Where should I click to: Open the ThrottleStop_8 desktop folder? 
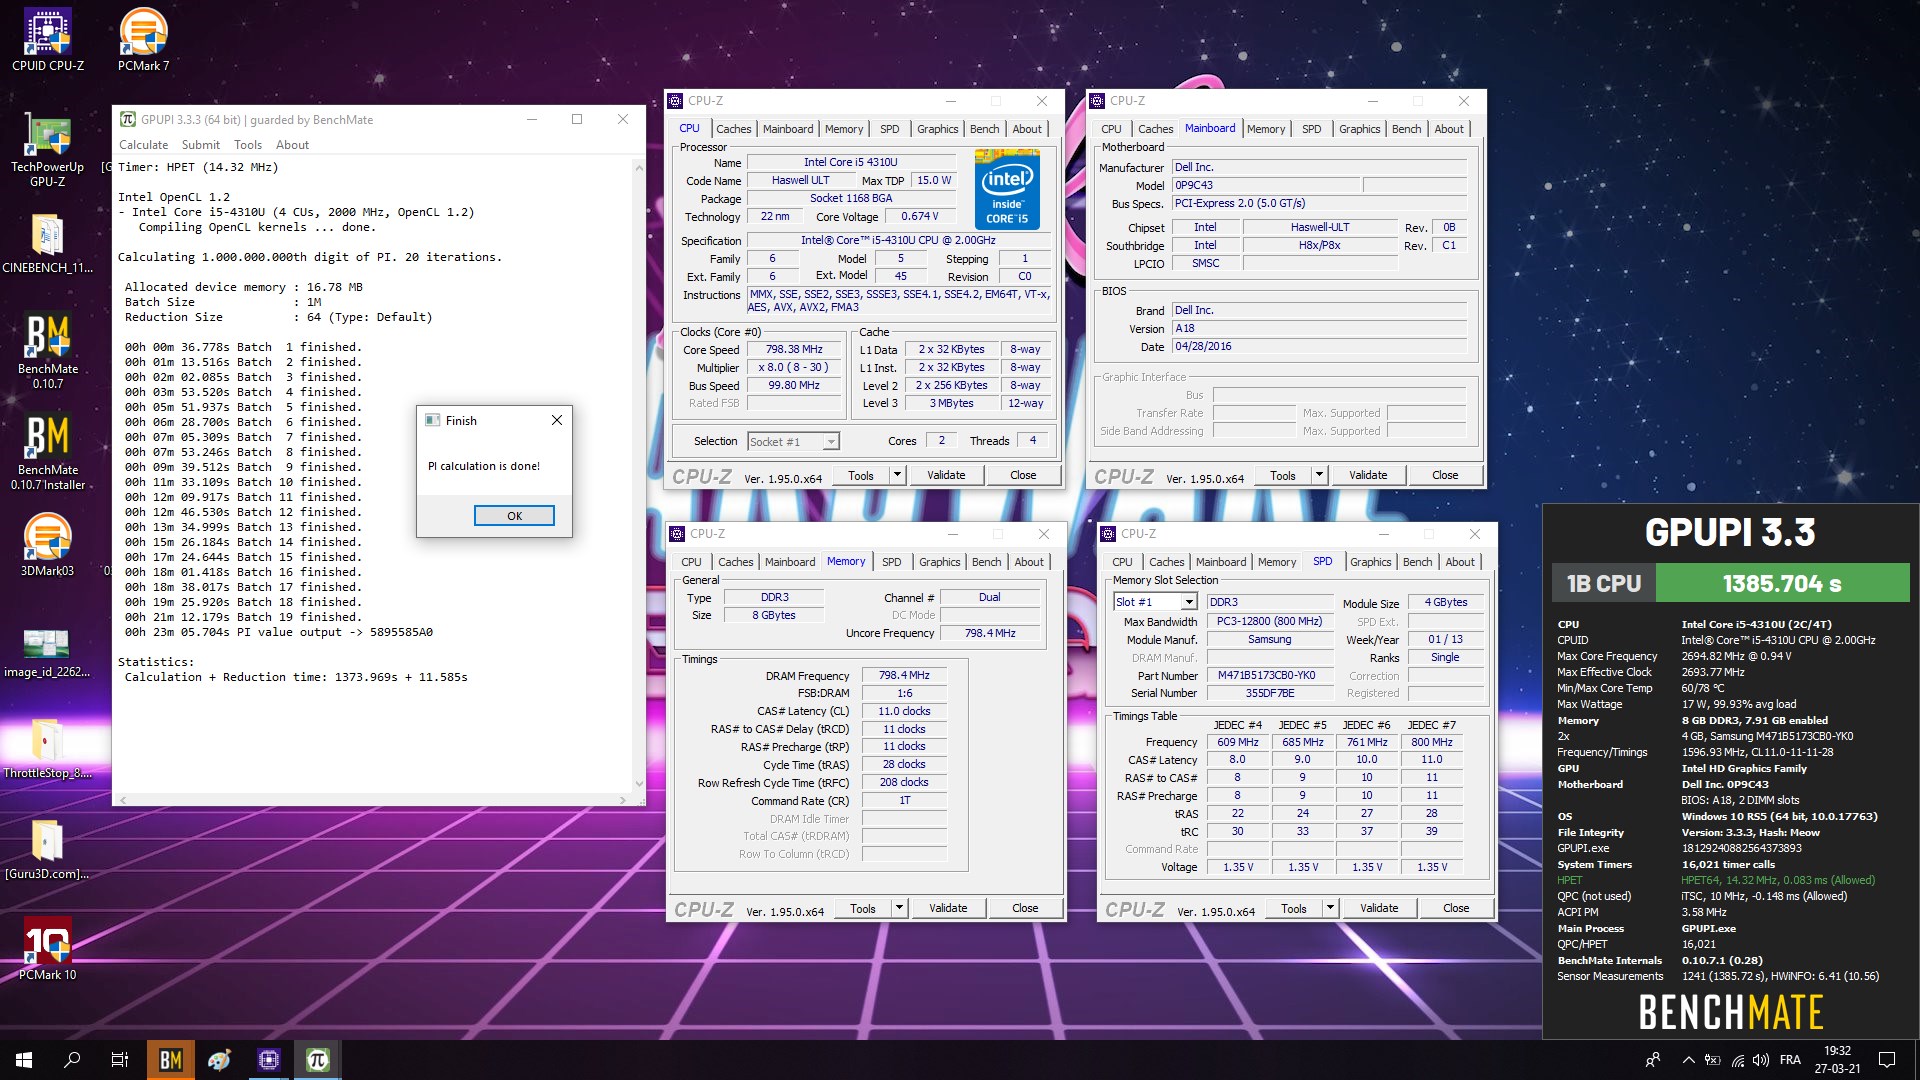tap(47, 748)
